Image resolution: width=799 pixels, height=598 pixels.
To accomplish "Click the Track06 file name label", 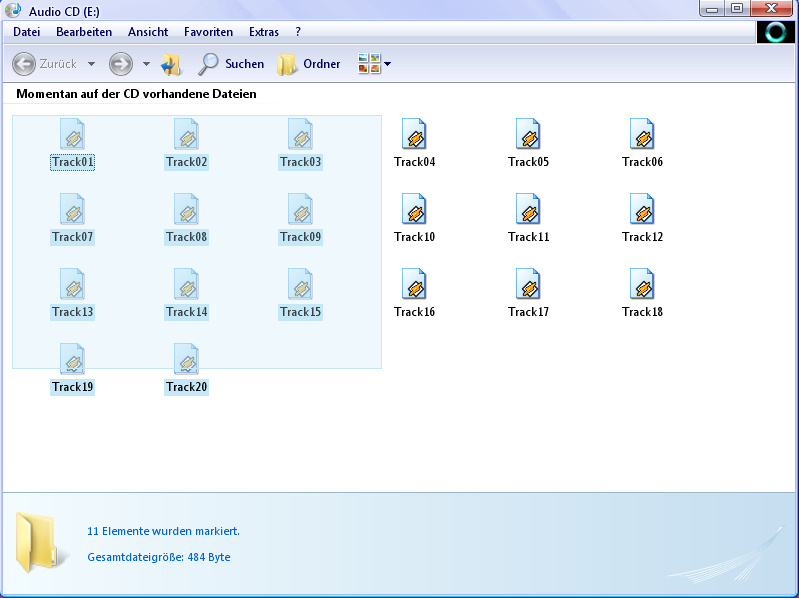I will (642, 162).
